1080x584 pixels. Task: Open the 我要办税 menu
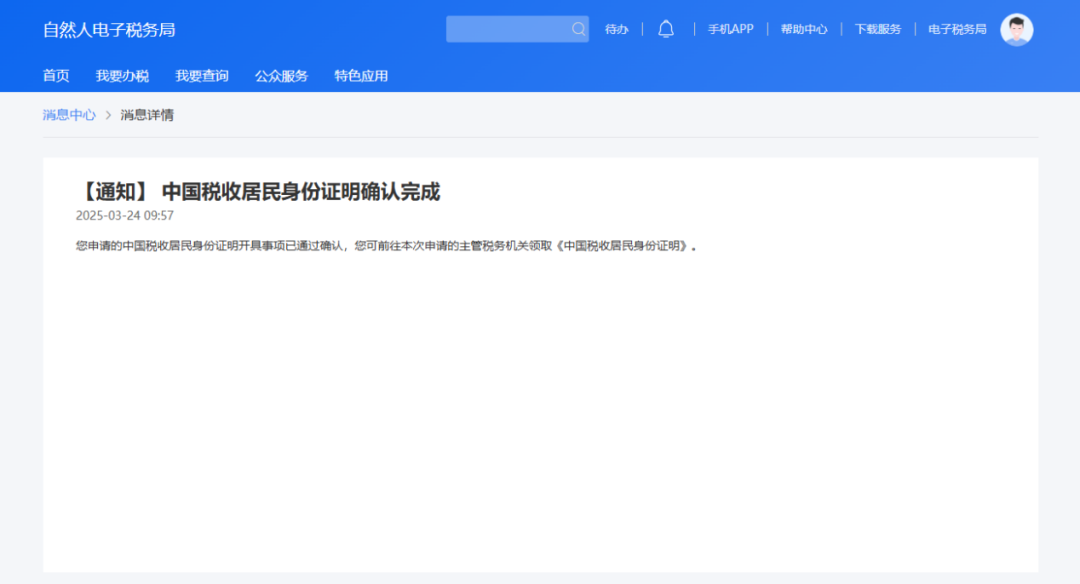(122, 76)
